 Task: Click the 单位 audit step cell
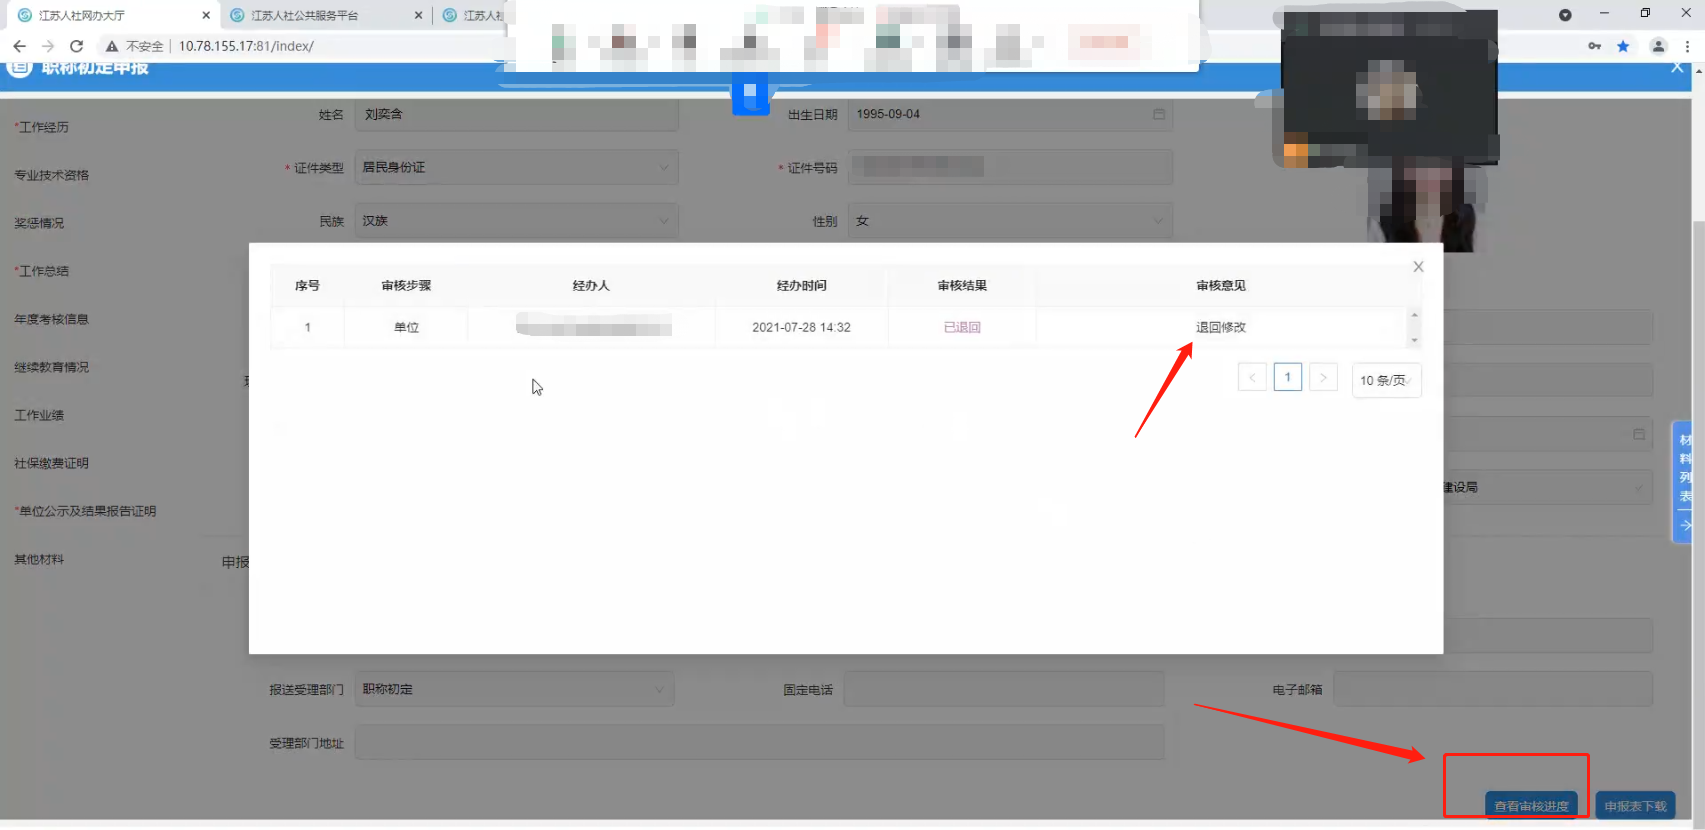click(406, 327)
